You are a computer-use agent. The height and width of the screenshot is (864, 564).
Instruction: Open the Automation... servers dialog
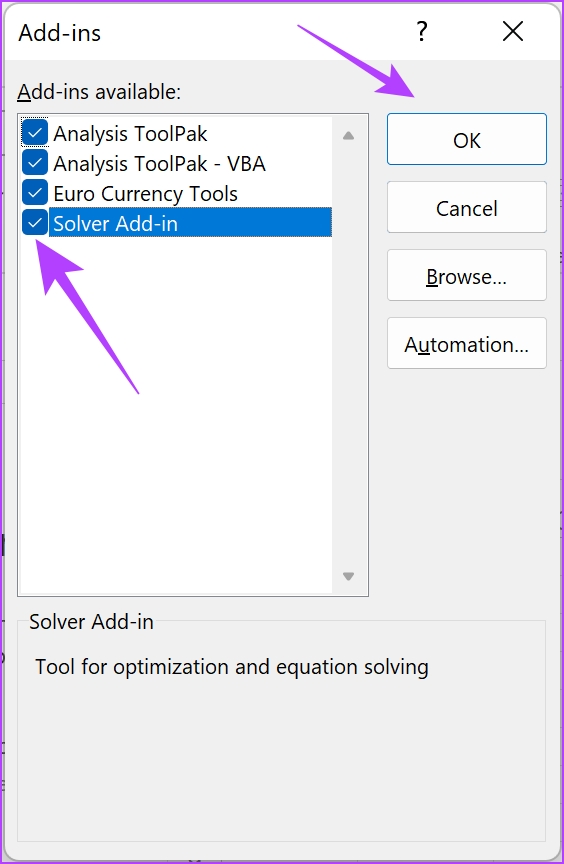pyautogui.click(x=467, y=343)
